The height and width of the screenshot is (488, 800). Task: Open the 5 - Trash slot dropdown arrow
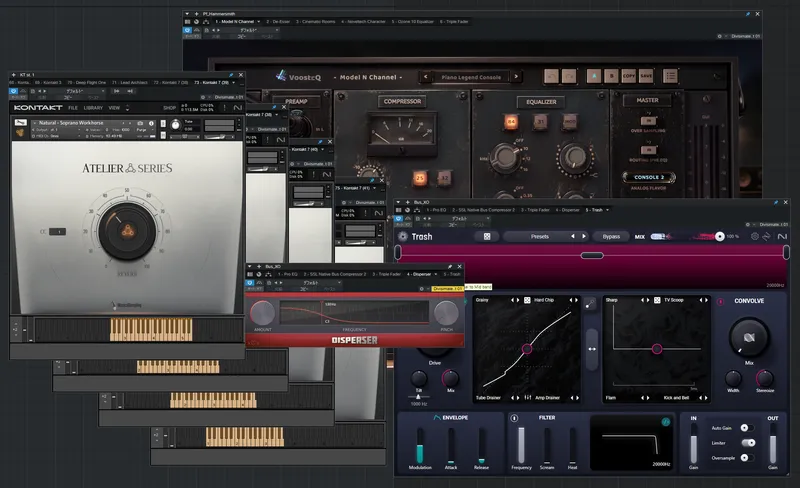coord(607,210)
